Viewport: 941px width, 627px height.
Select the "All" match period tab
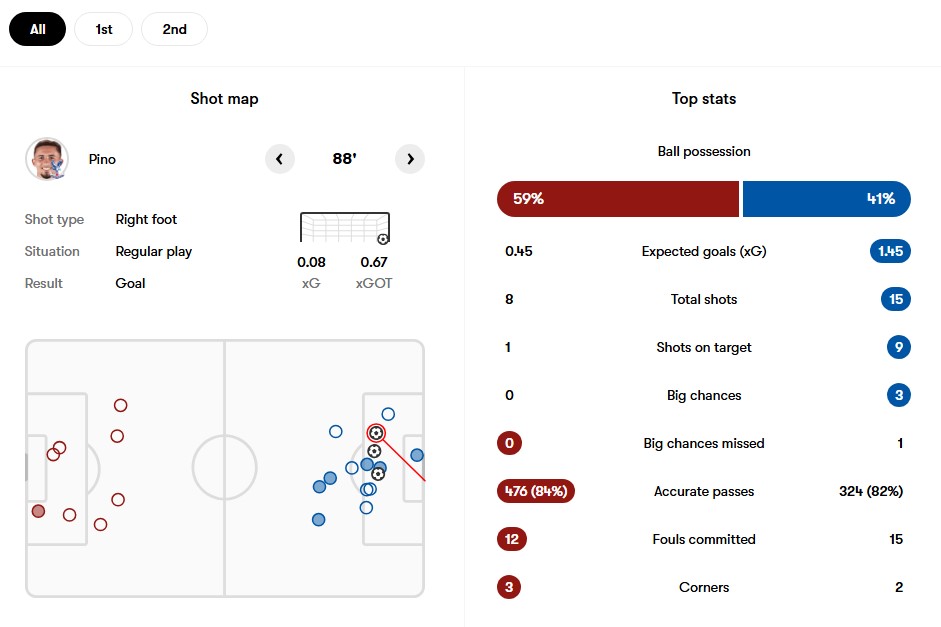click(37, 29)
